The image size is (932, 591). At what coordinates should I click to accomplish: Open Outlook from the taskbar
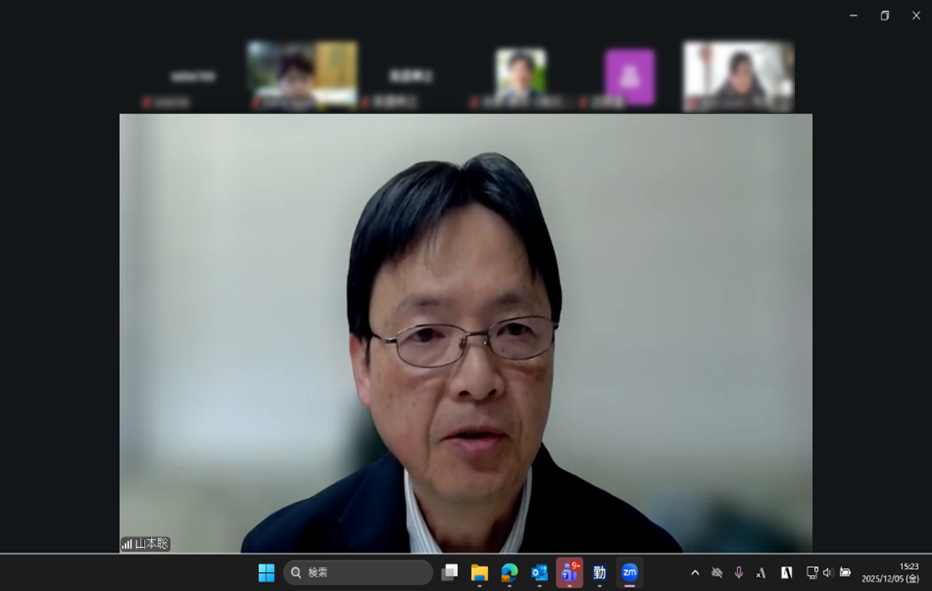pos(540,573)
